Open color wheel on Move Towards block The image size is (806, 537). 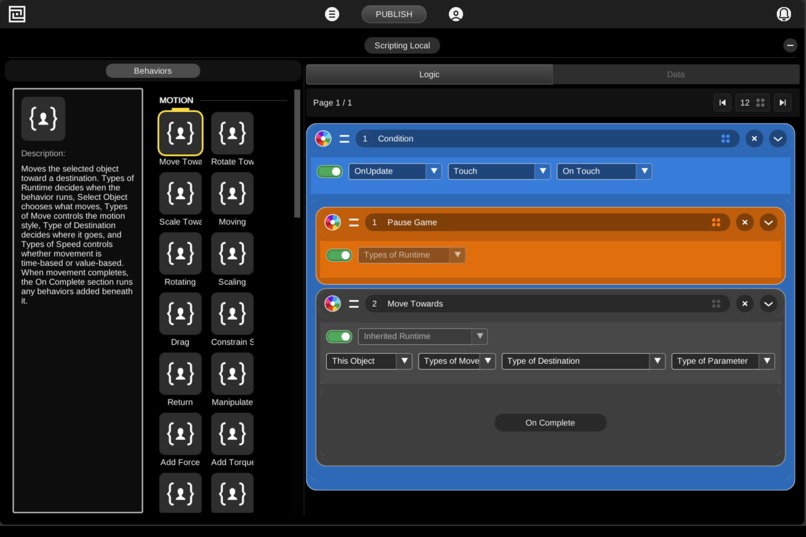(x=333, y=304)
